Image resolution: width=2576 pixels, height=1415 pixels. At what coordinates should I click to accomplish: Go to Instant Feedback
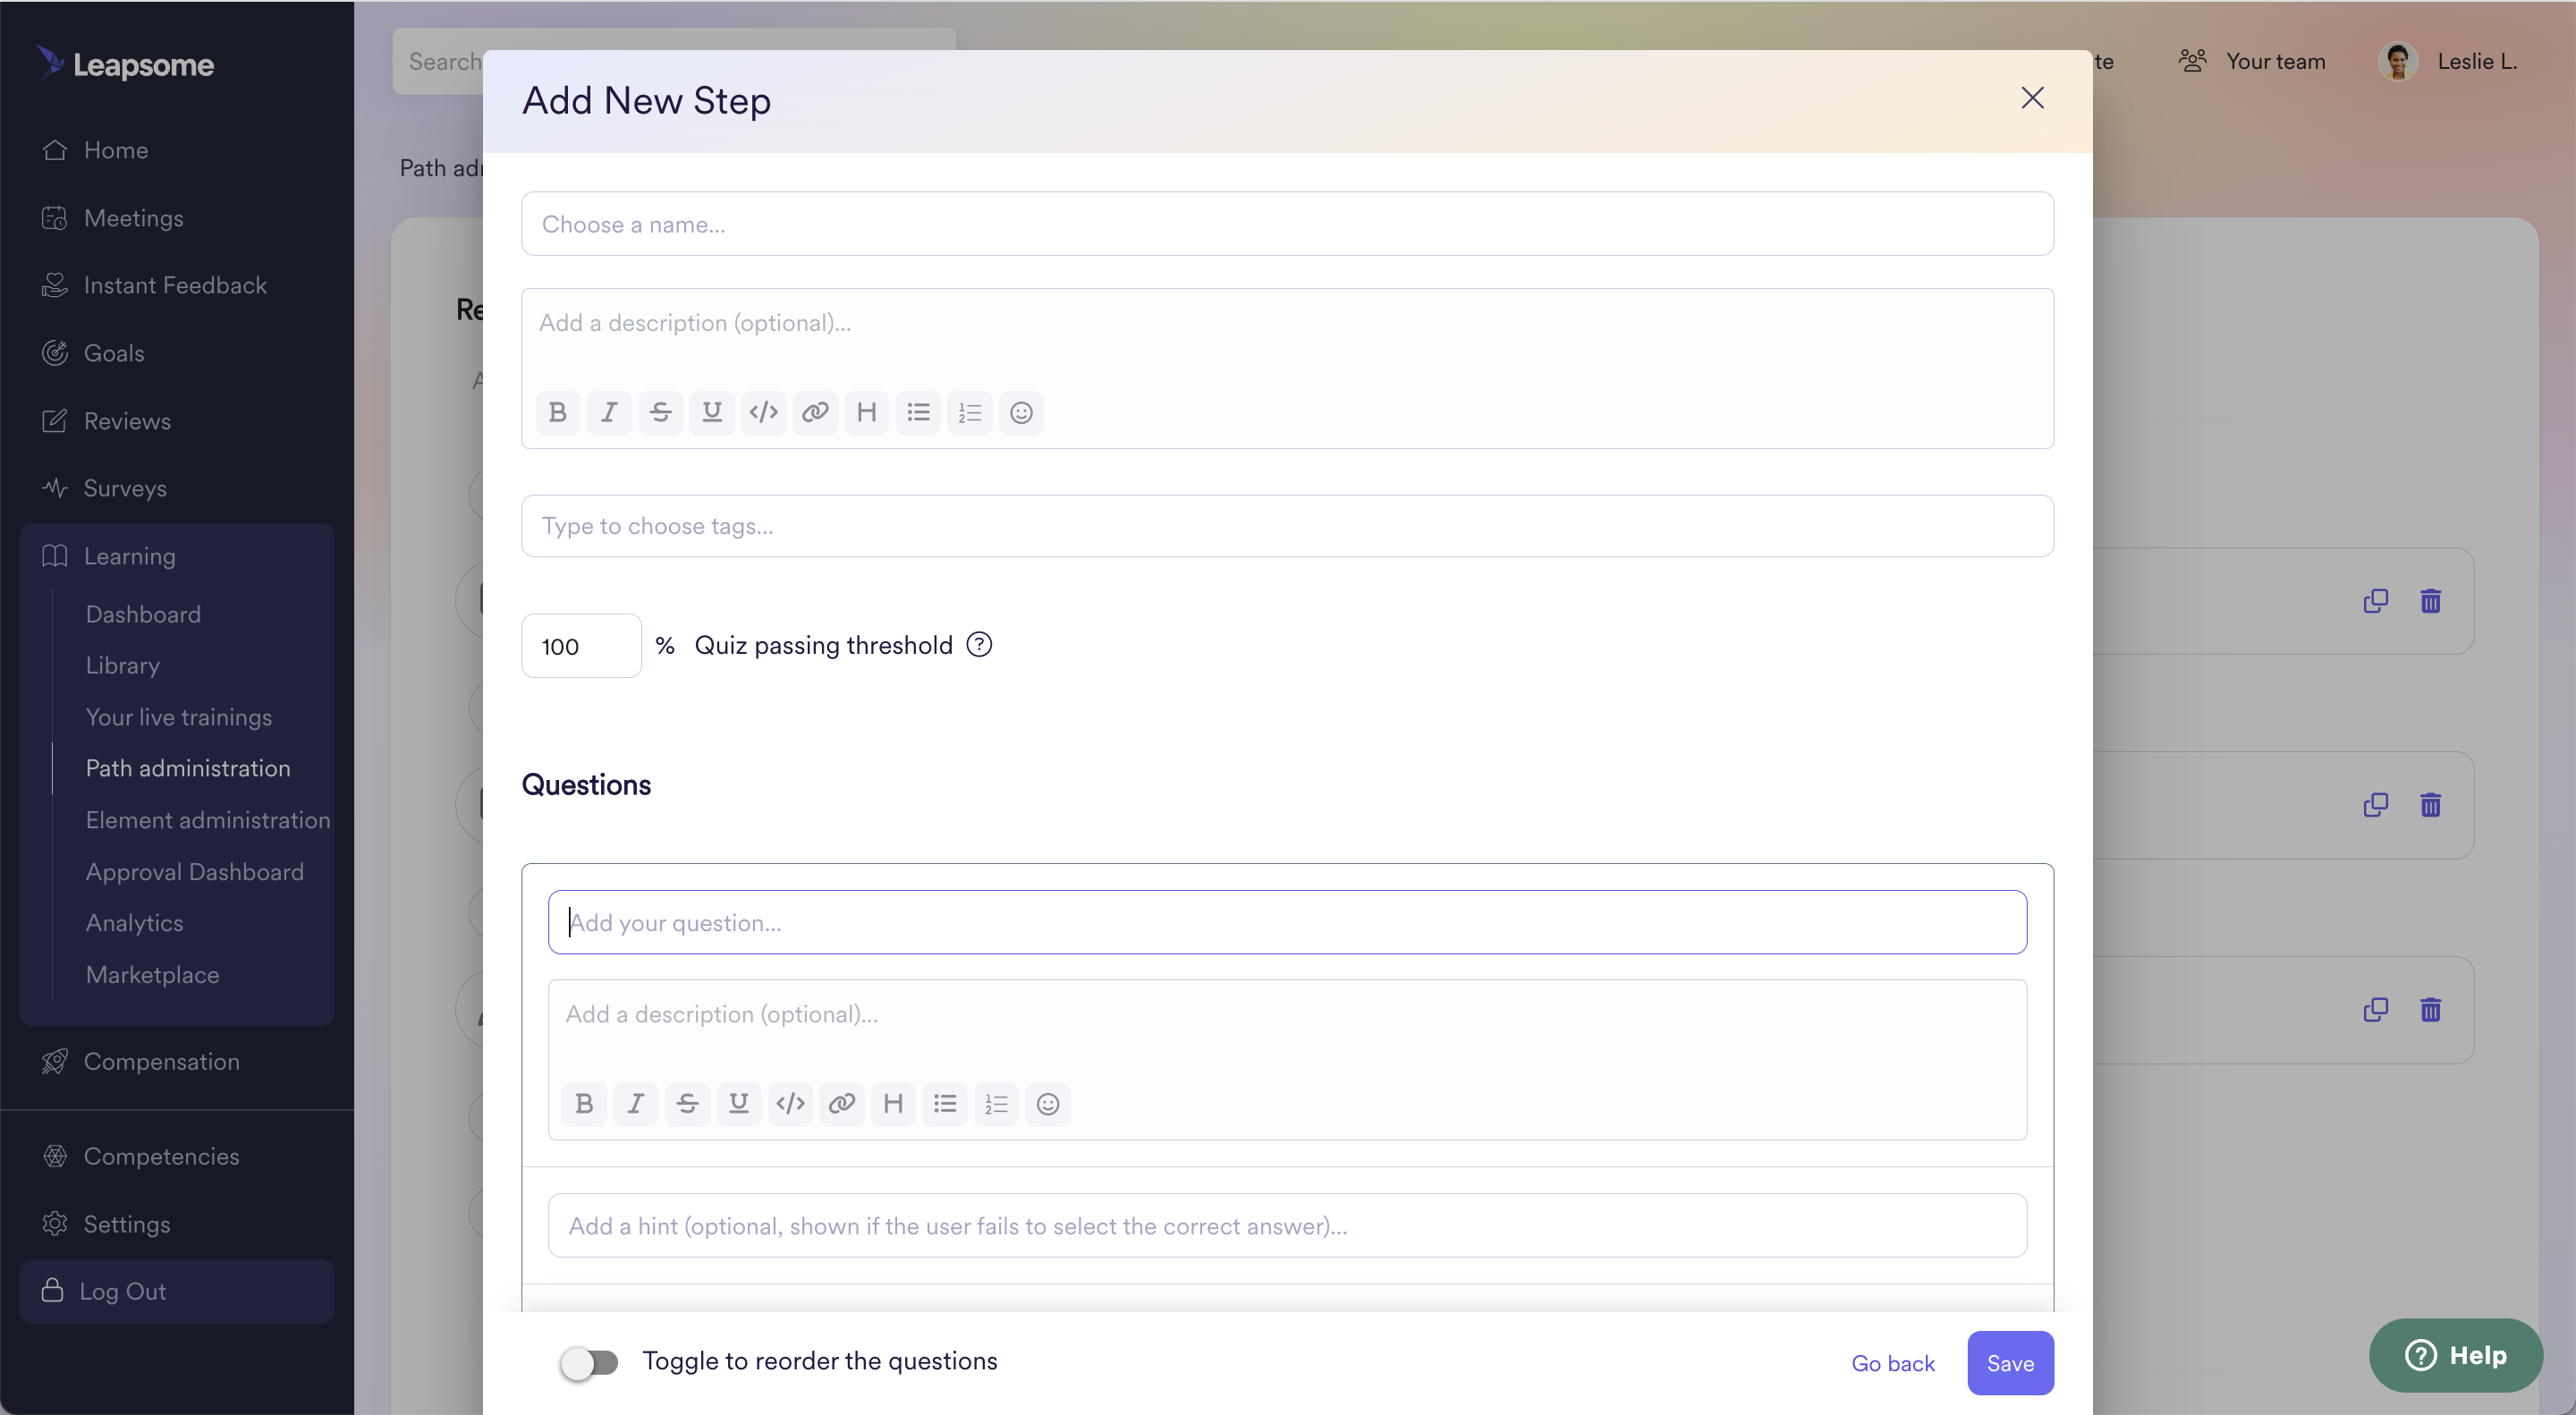point(177,285)
